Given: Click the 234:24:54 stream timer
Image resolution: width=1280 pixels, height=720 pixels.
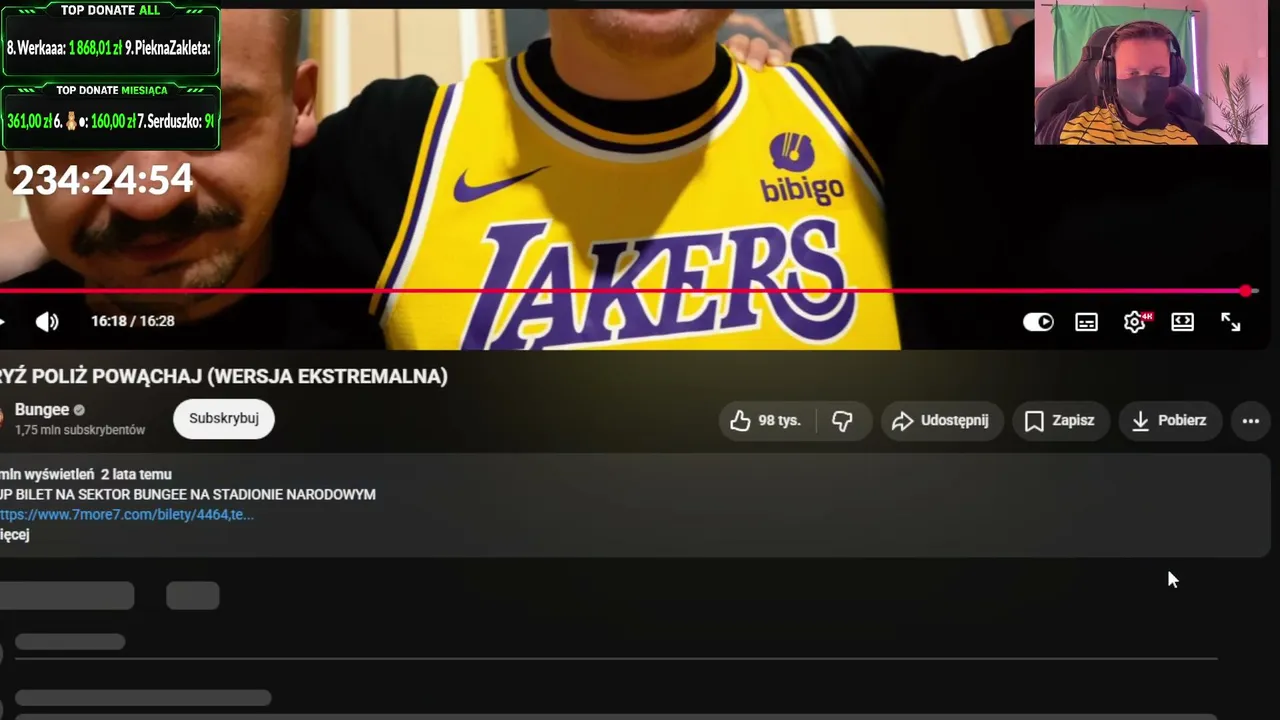Looking at the screenshot, I should [102, 180].
